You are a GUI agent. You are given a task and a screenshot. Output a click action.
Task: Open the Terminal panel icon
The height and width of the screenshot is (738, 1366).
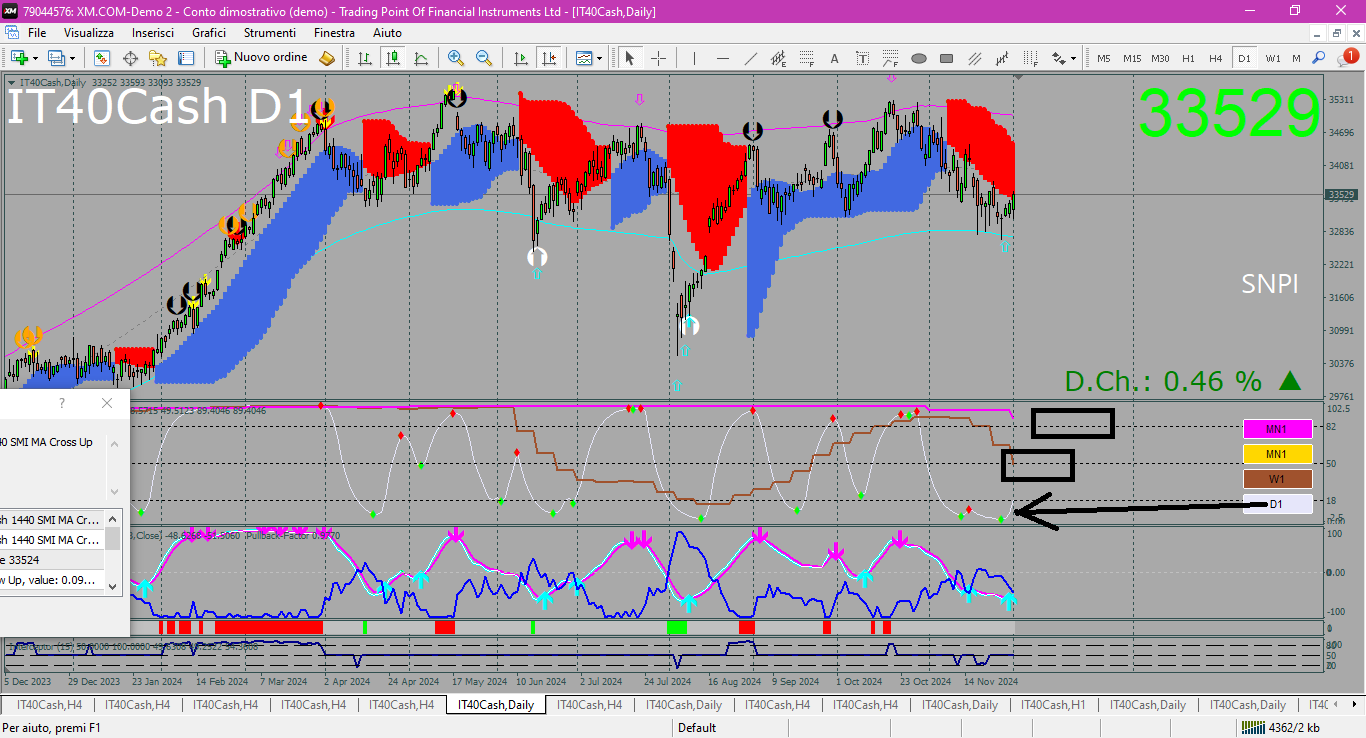pos(186,58)
